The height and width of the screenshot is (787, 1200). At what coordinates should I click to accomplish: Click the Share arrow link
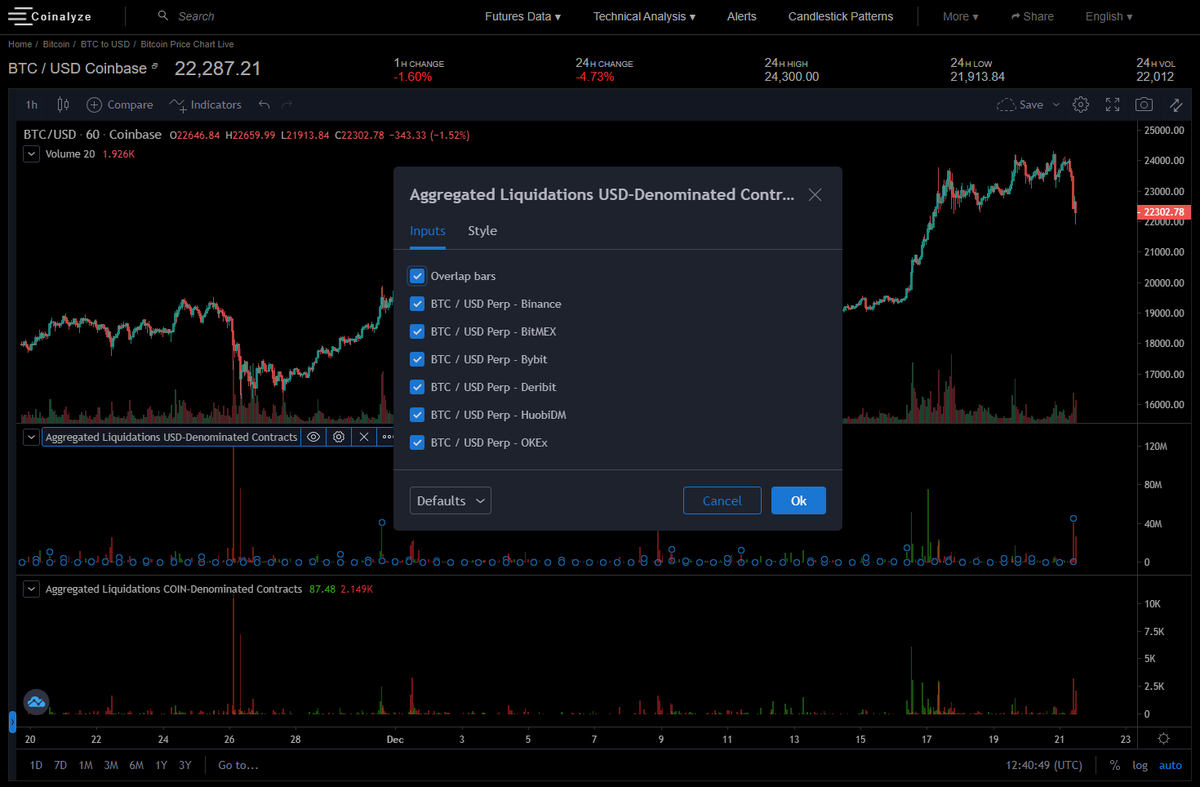click(1032, 16)
